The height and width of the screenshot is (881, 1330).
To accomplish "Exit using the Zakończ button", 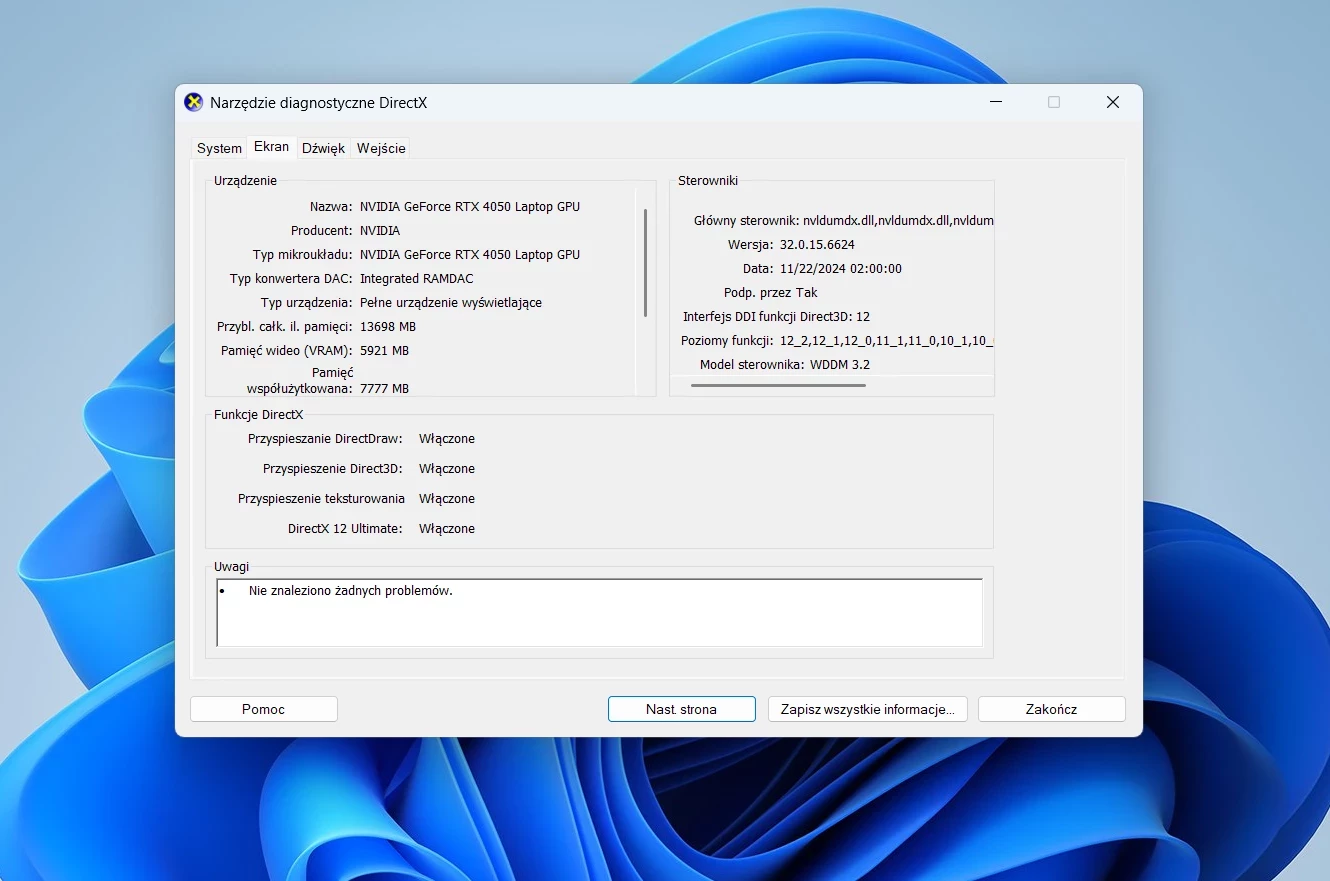I will click(1051, 709).
